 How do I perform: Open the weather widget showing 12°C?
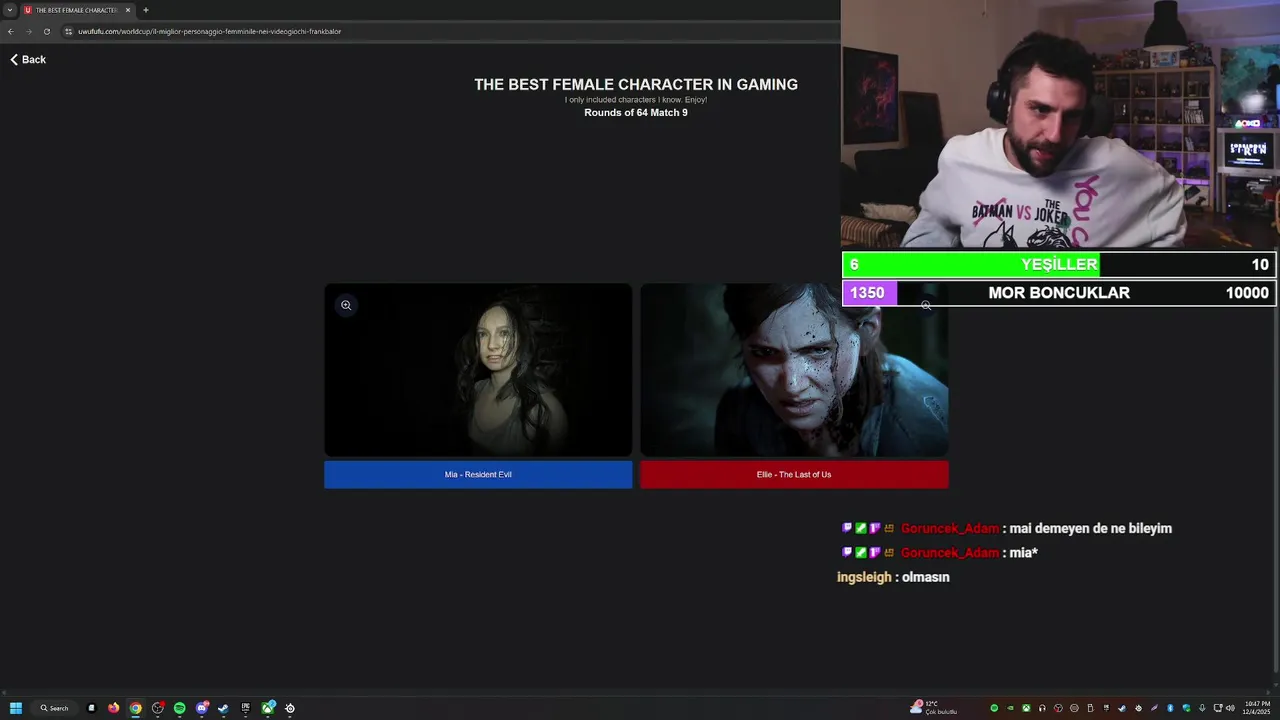[x=934, y=708]
